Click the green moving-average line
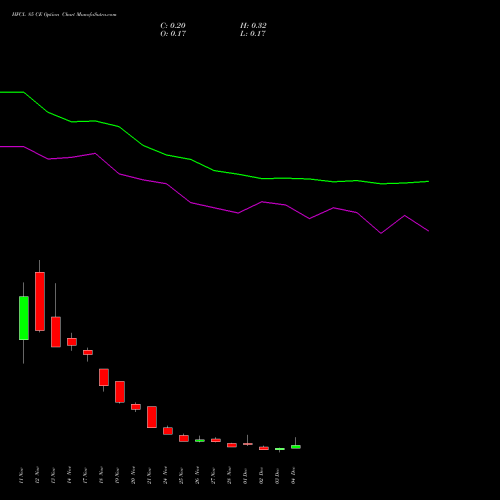The image size is (500, 500). [214, 170]
